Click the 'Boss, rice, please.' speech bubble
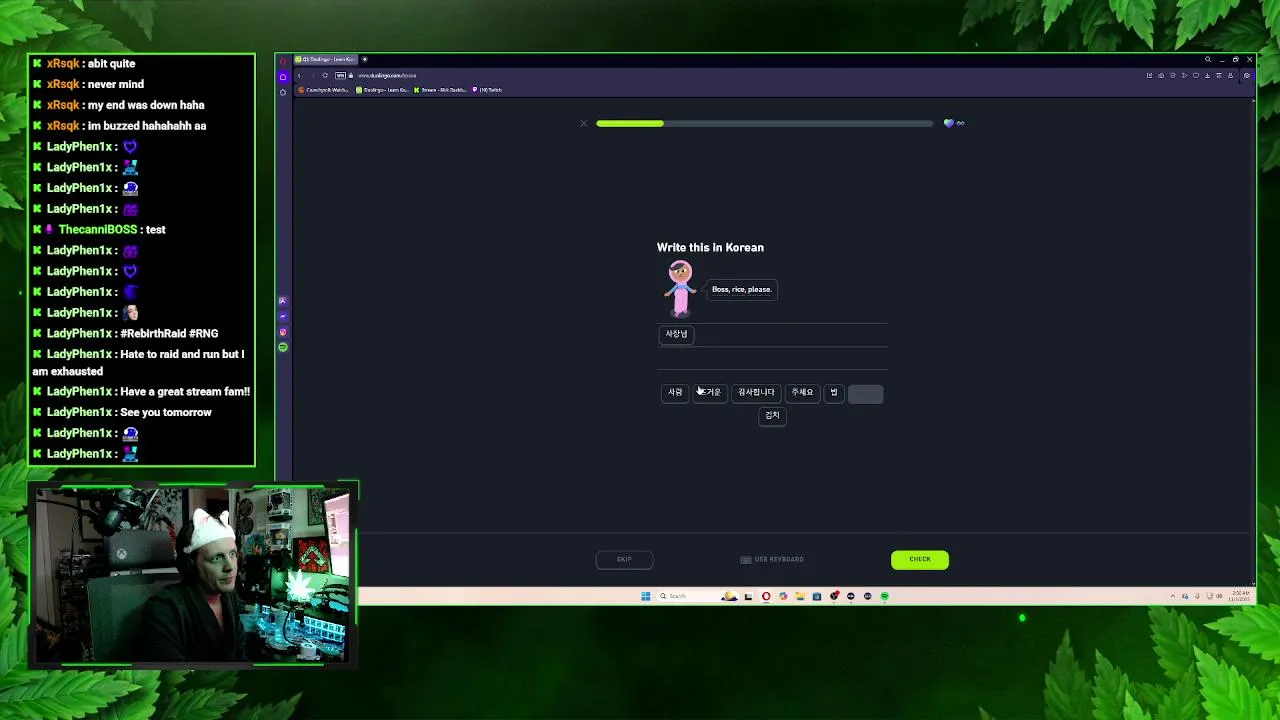The image size is (1280, 720). pyautogui.click(x=741, y=289)
